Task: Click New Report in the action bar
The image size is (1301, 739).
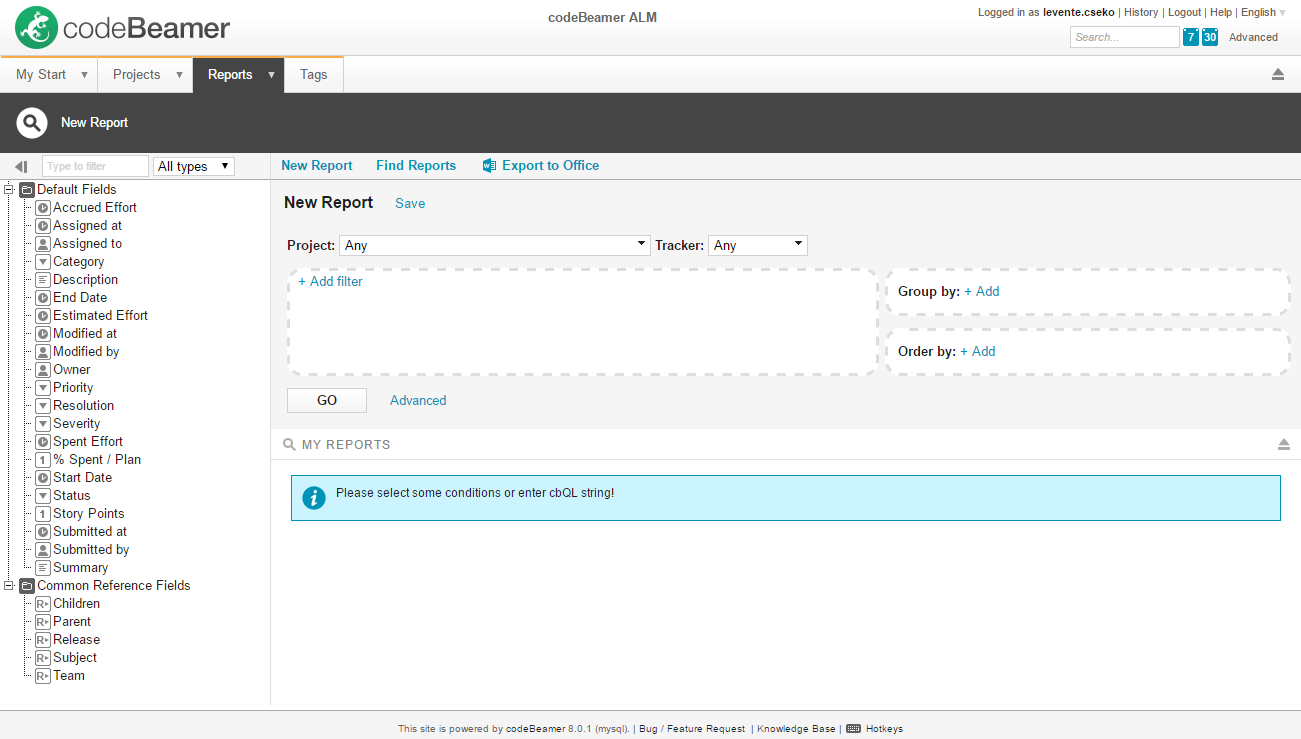Action: pyautogui.click(x=317, y=166)
